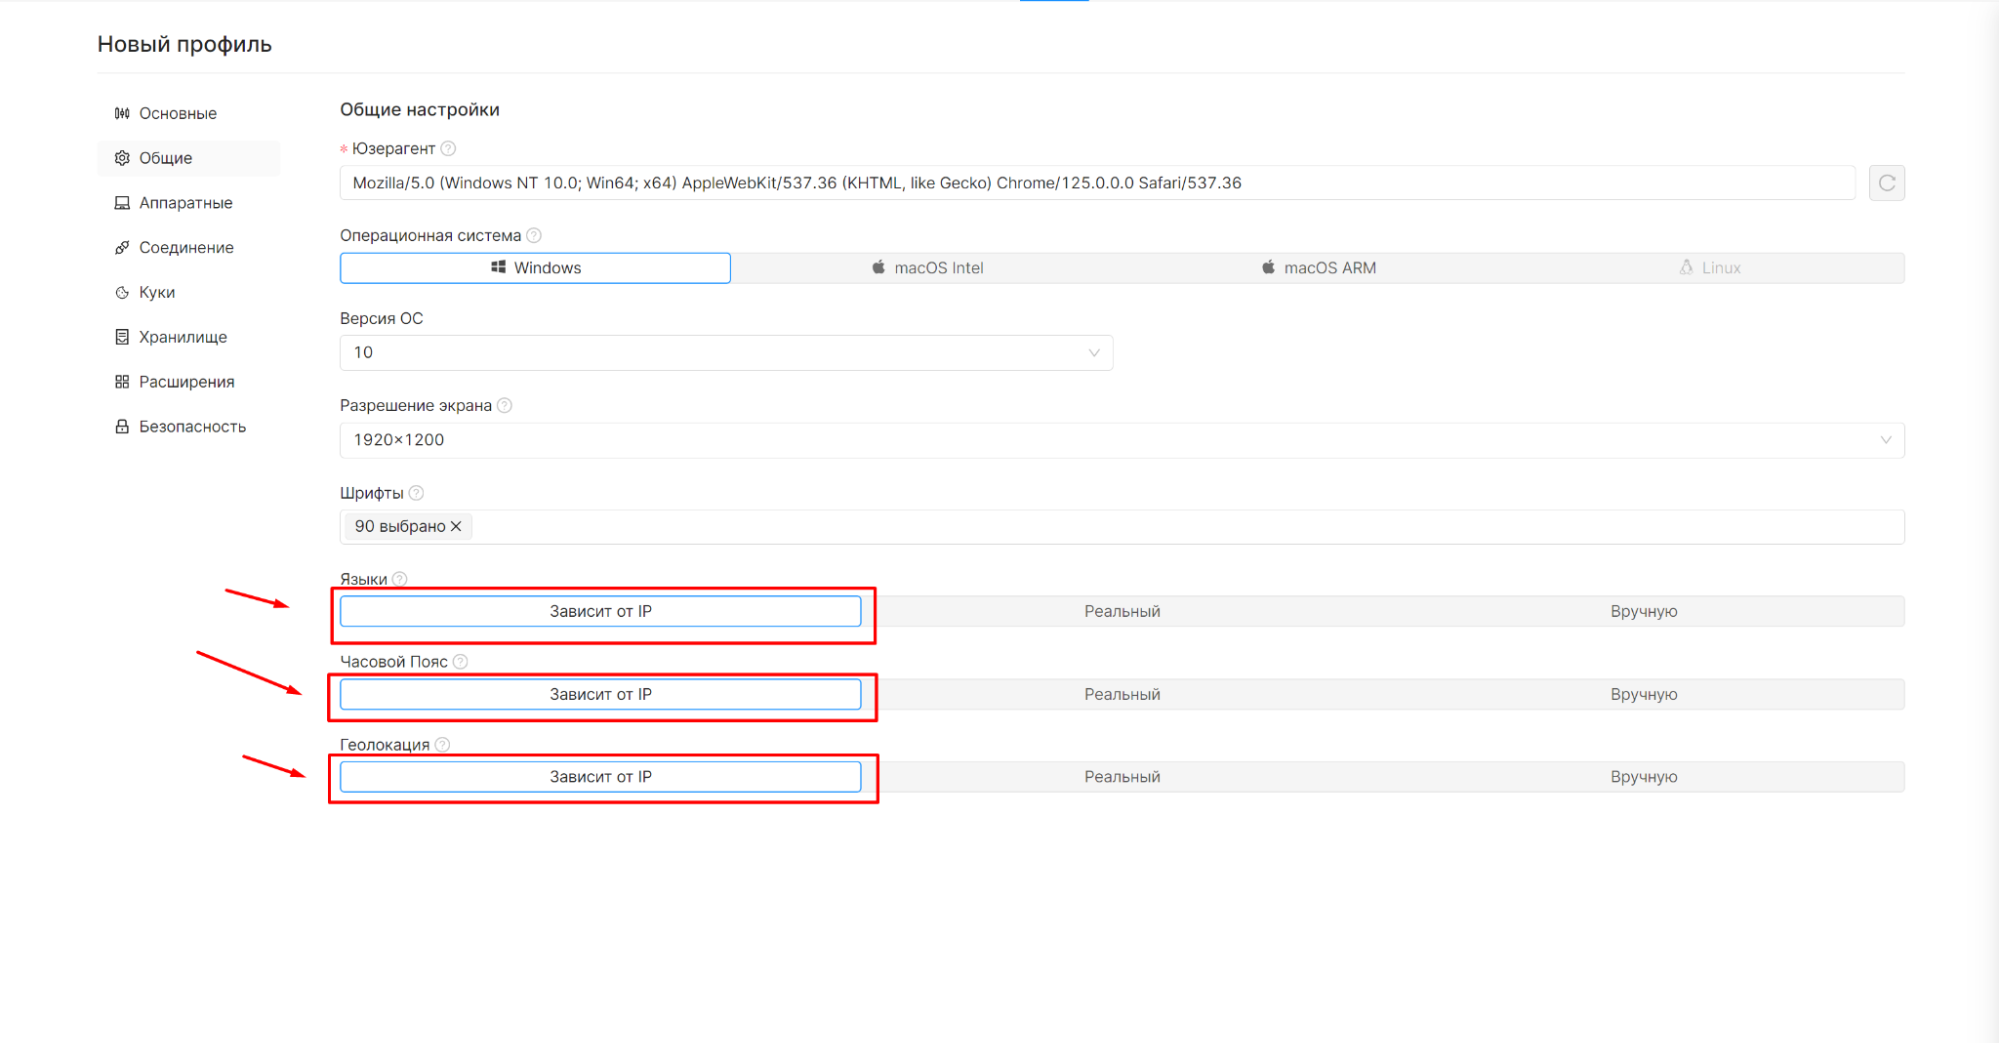Screen dimensions: 1999x1044
Task: Set Геолокация to Реальный
Action: point(1122,777)
